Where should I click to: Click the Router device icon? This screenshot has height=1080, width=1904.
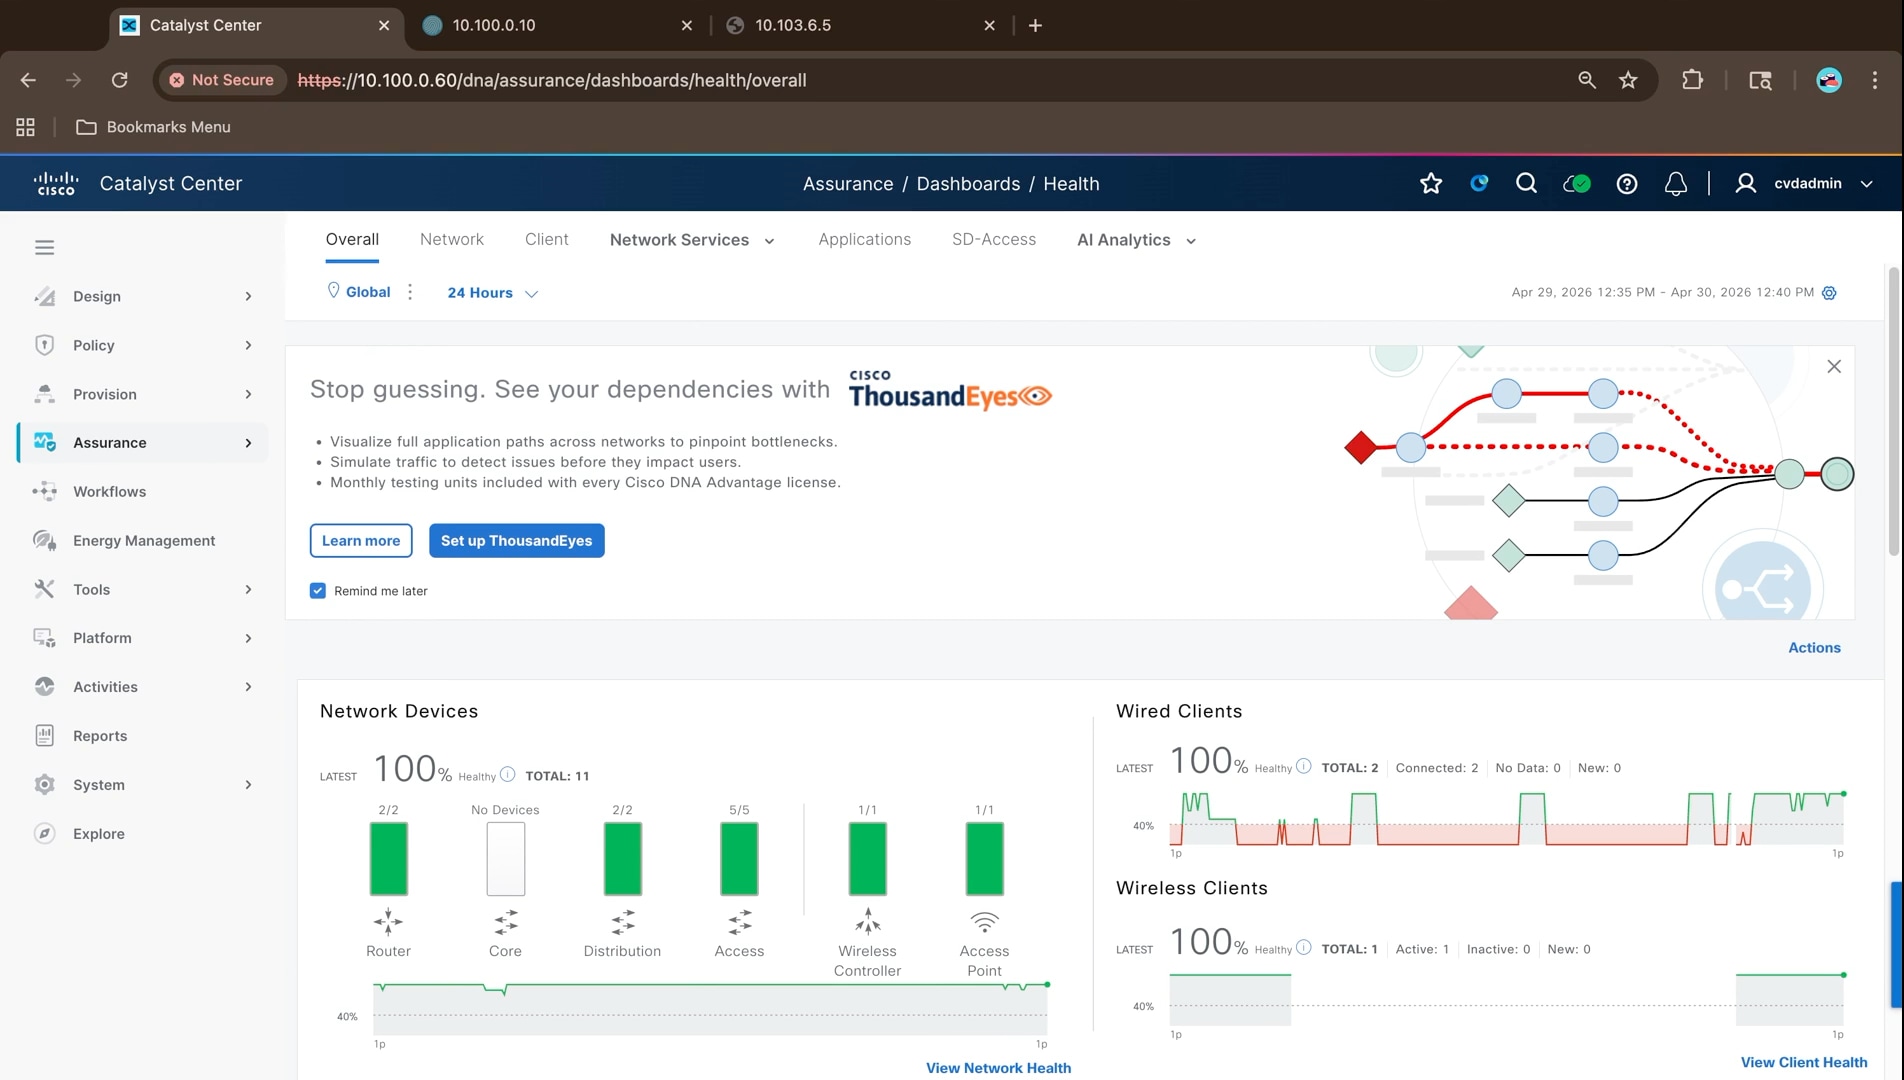point(388,921)
